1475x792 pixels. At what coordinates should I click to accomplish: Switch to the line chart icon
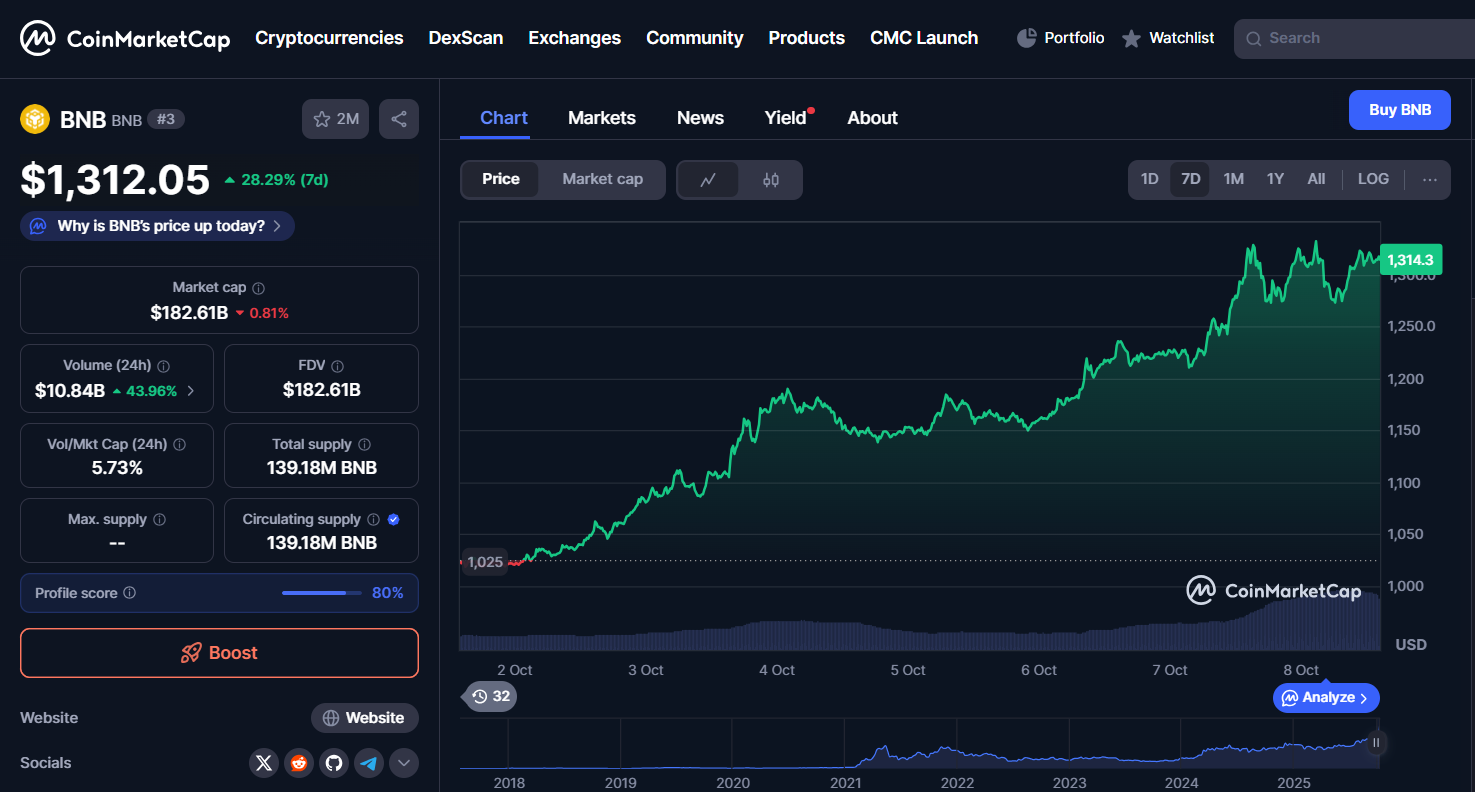tap(708, 180)
